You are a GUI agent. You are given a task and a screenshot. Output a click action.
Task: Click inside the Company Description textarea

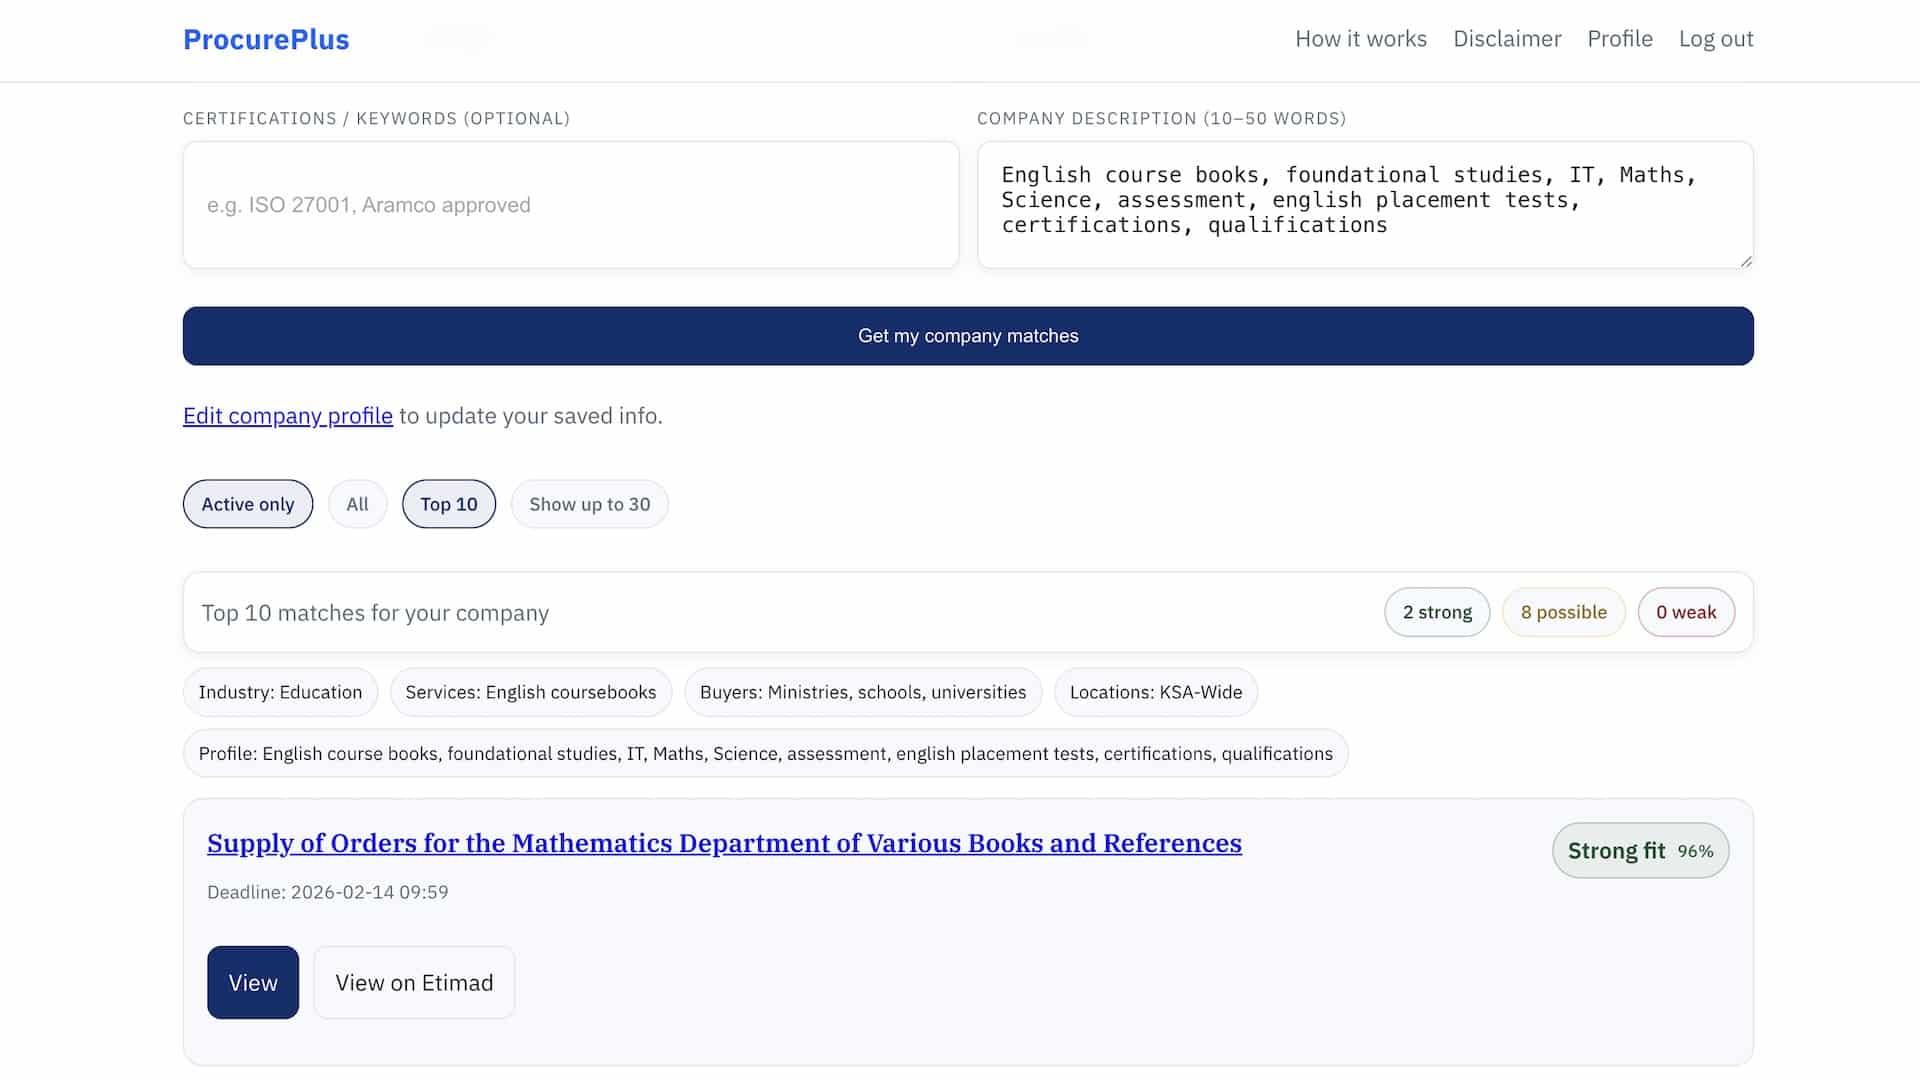1364,205
